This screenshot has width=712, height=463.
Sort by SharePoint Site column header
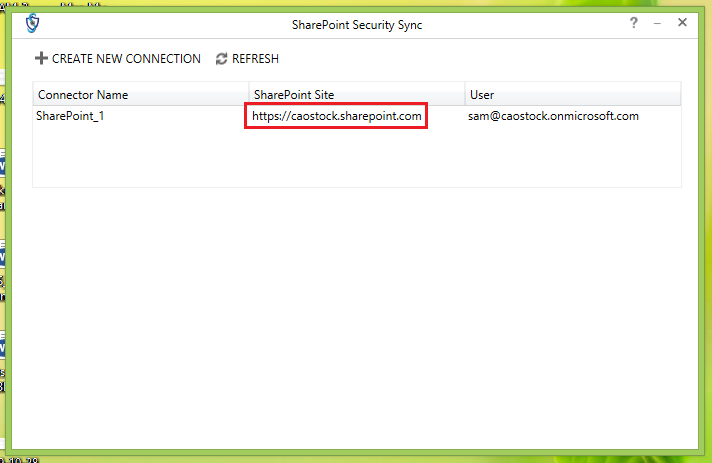[357, 94]
